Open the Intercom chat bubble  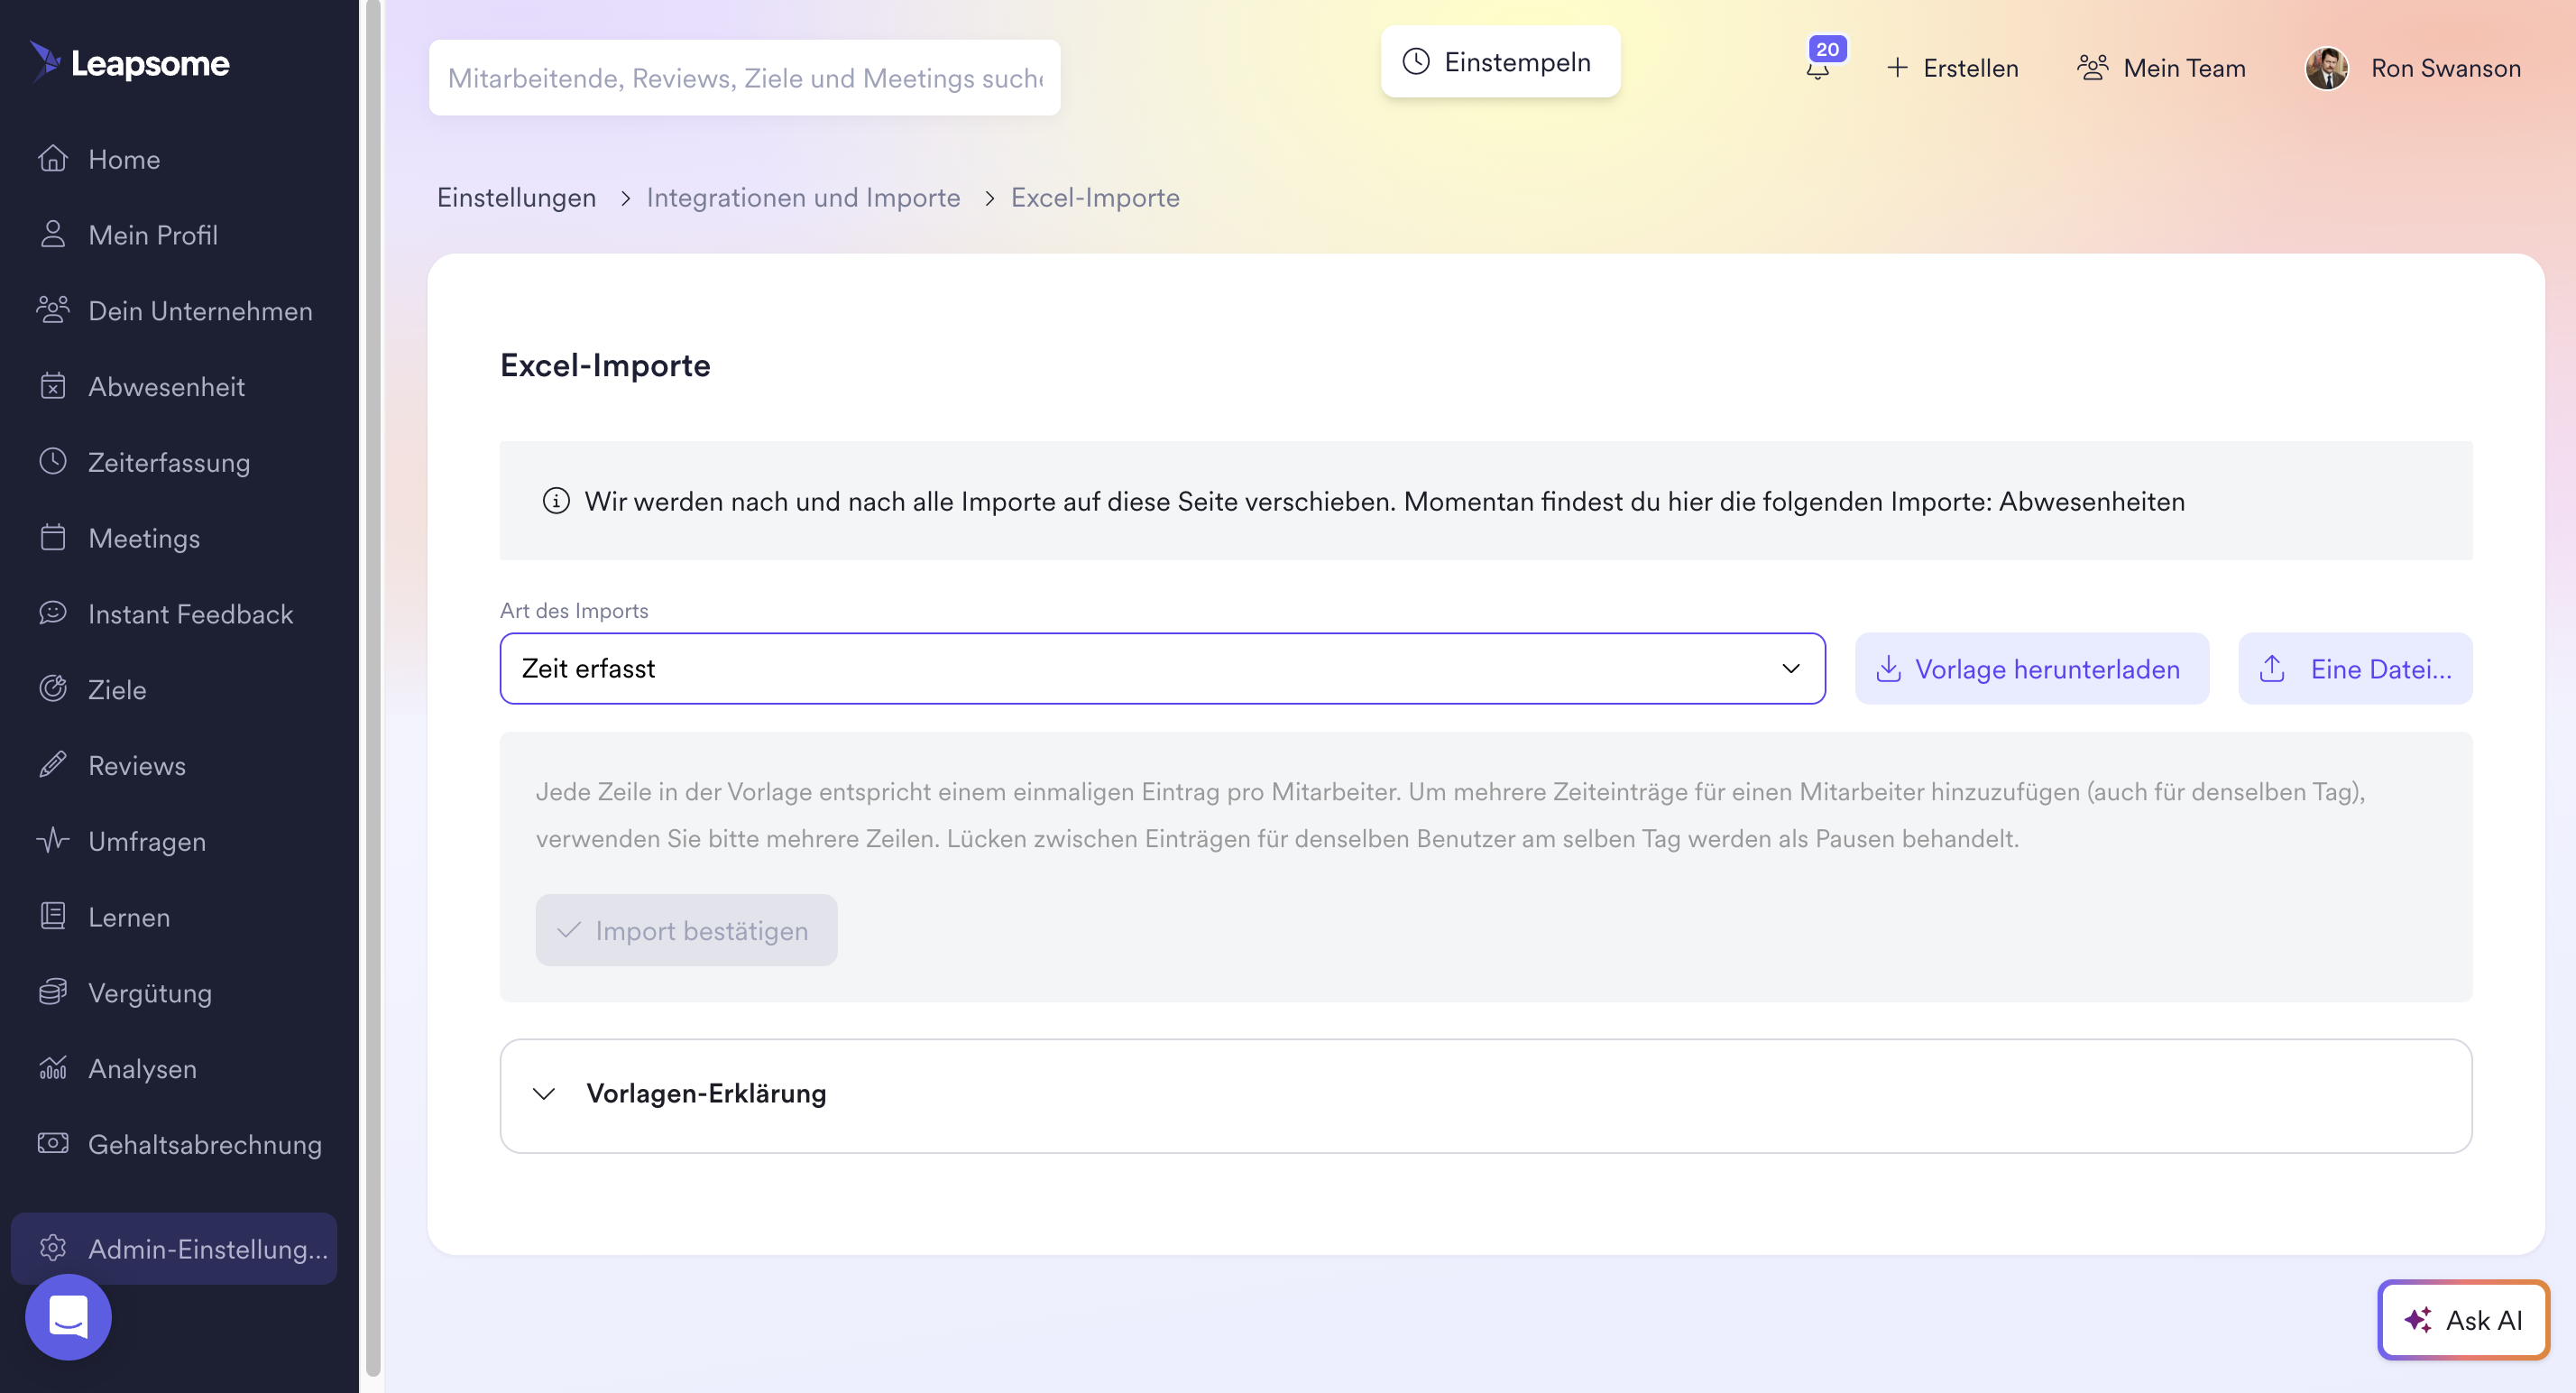pos(68,1317)
